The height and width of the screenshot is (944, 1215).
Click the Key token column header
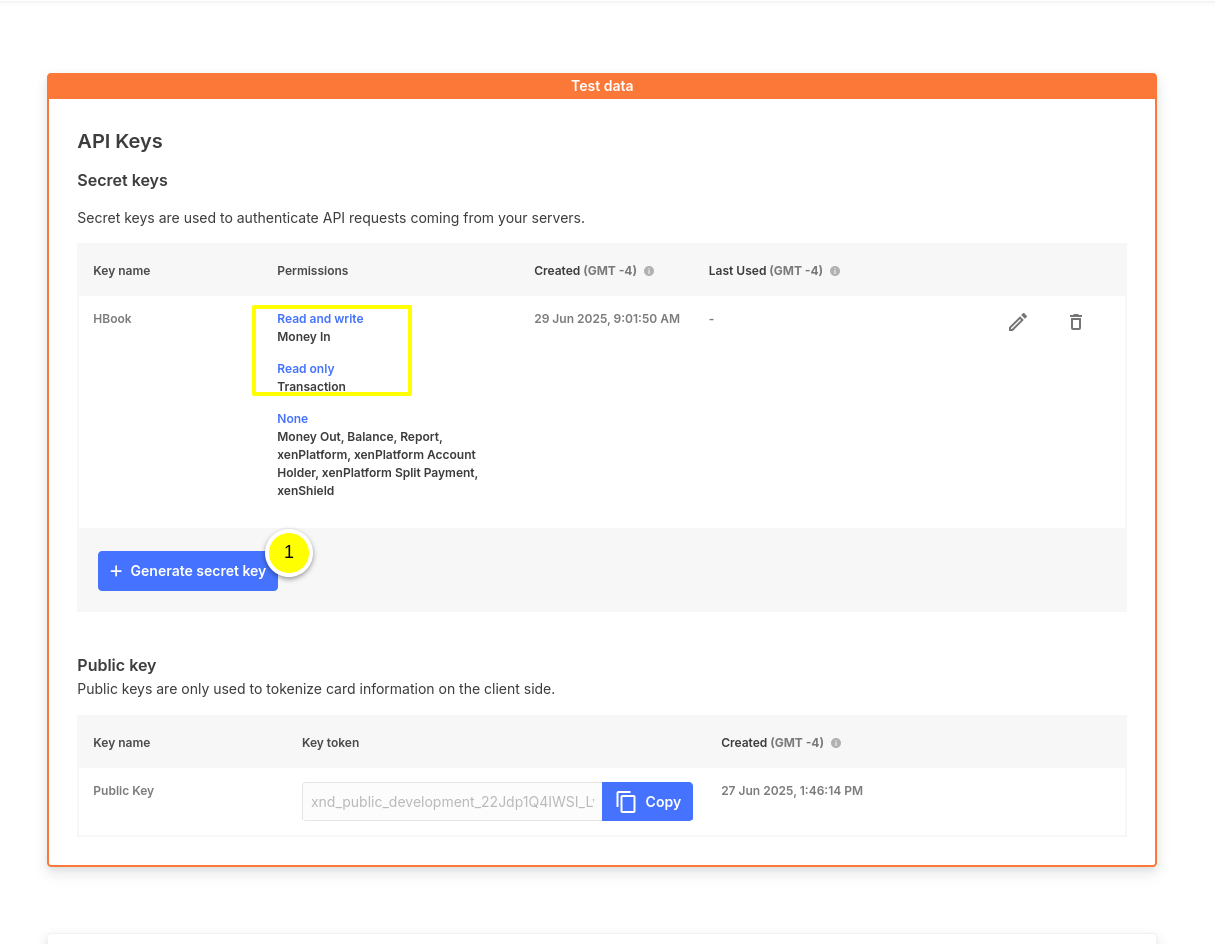click(330, 743)
